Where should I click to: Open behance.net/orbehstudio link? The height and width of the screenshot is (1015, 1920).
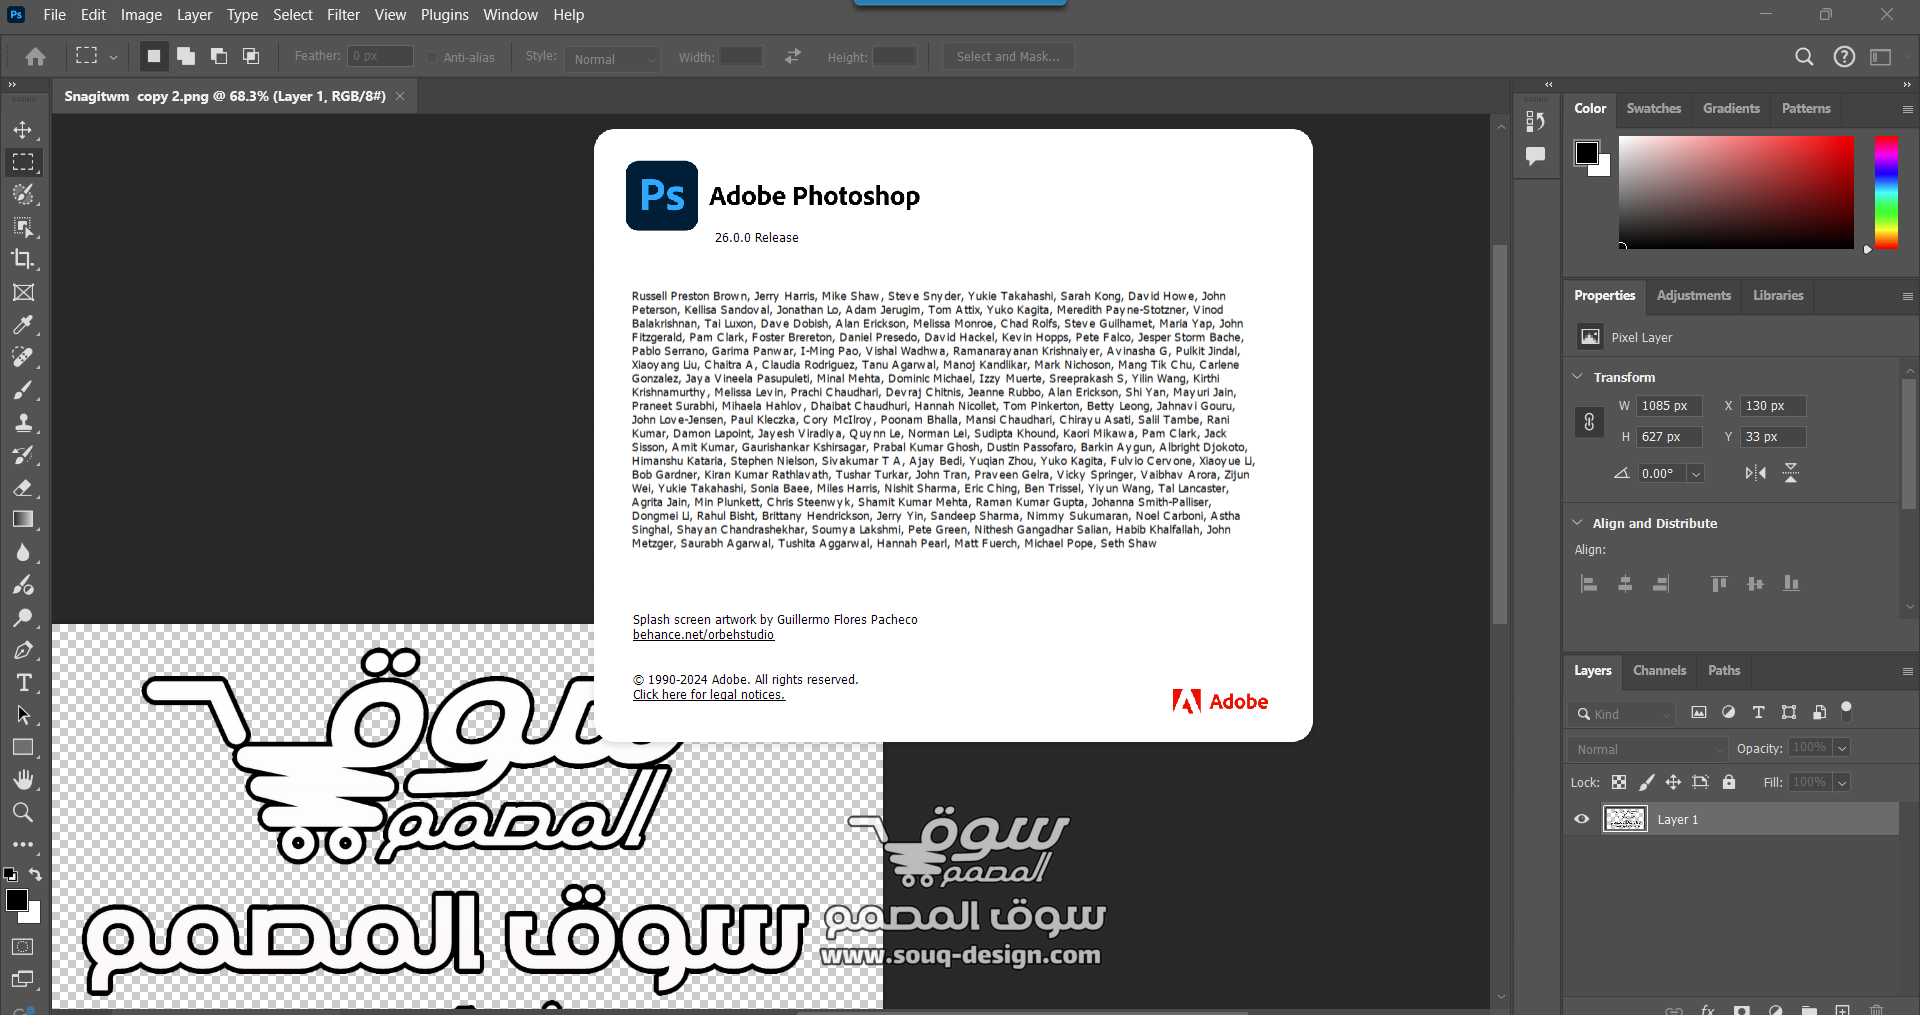[x=703, y=635]
